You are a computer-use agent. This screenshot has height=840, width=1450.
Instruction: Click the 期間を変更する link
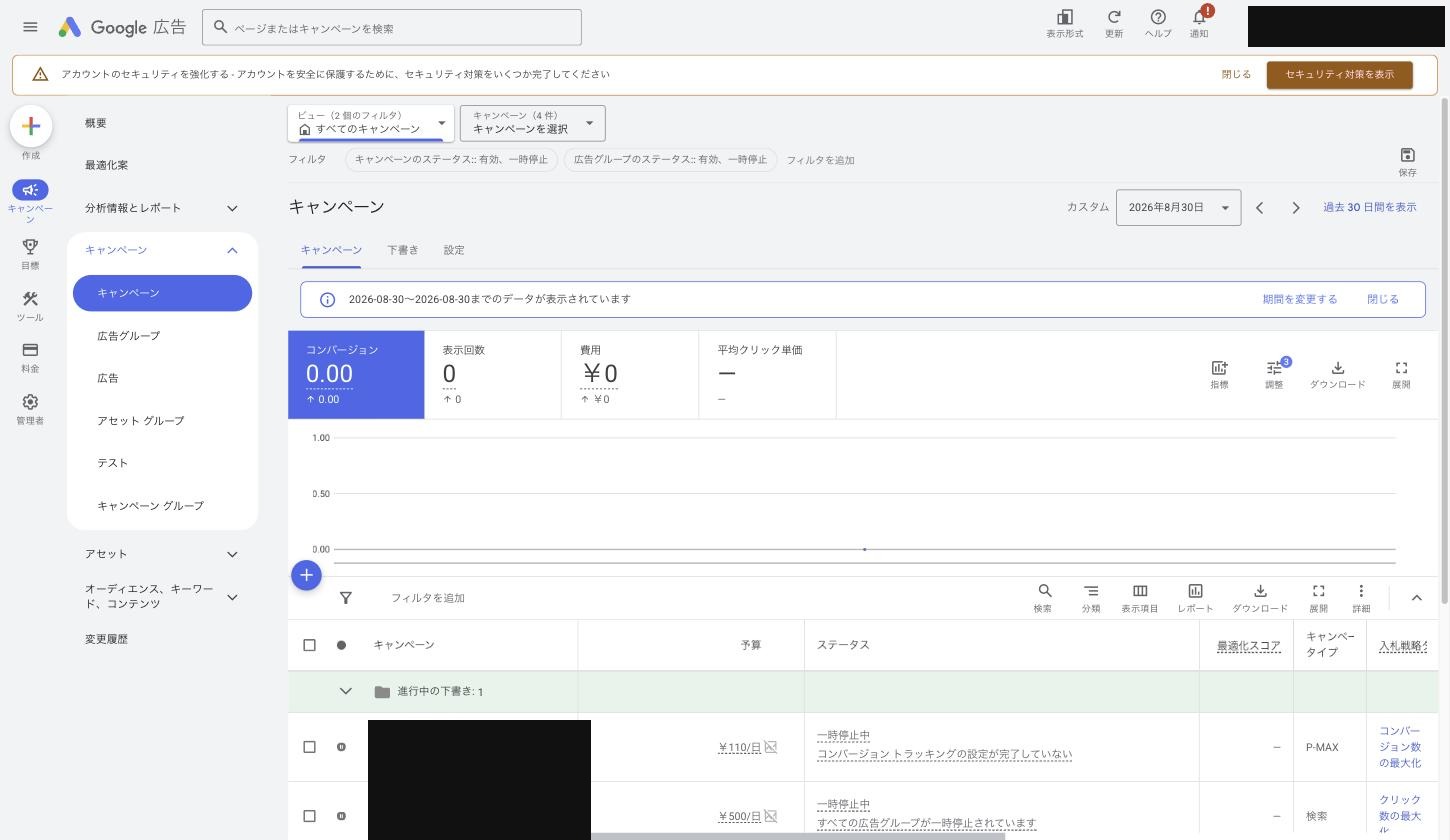click(1300, 299)
